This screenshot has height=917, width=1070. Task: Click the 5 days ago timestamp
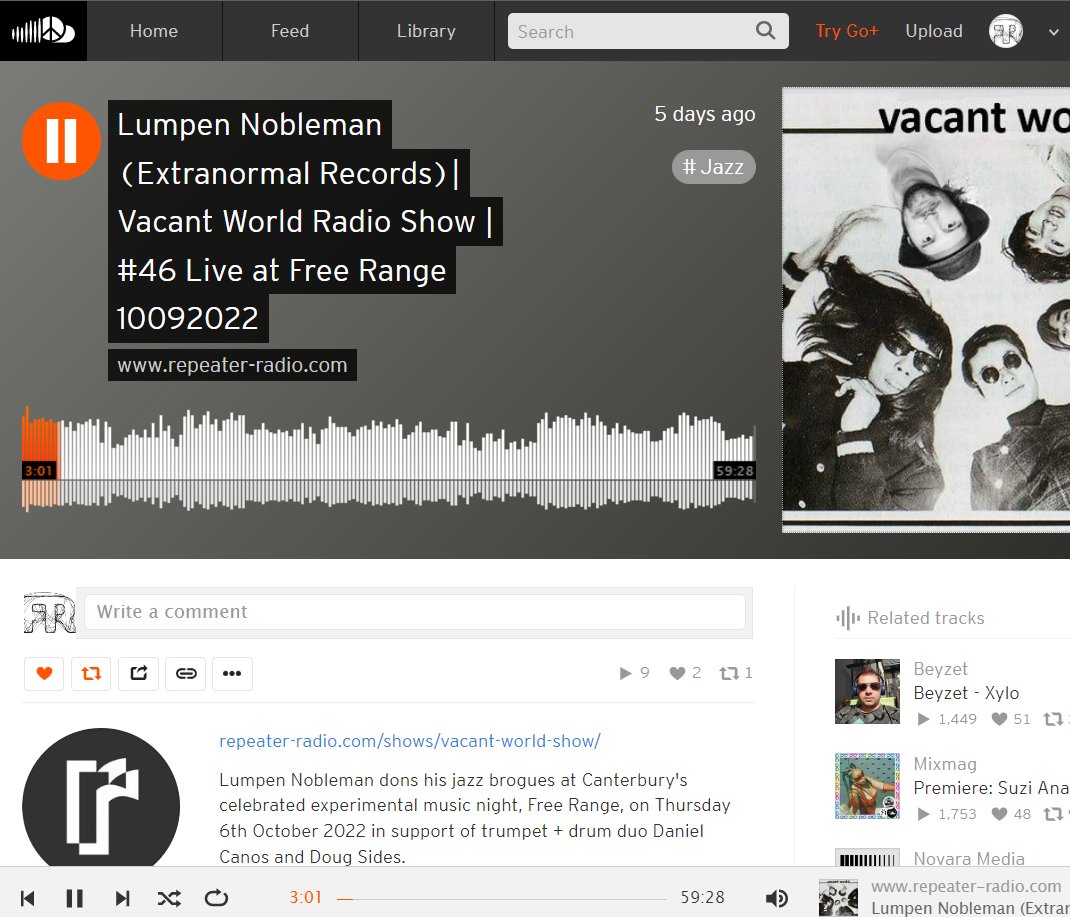704,114
